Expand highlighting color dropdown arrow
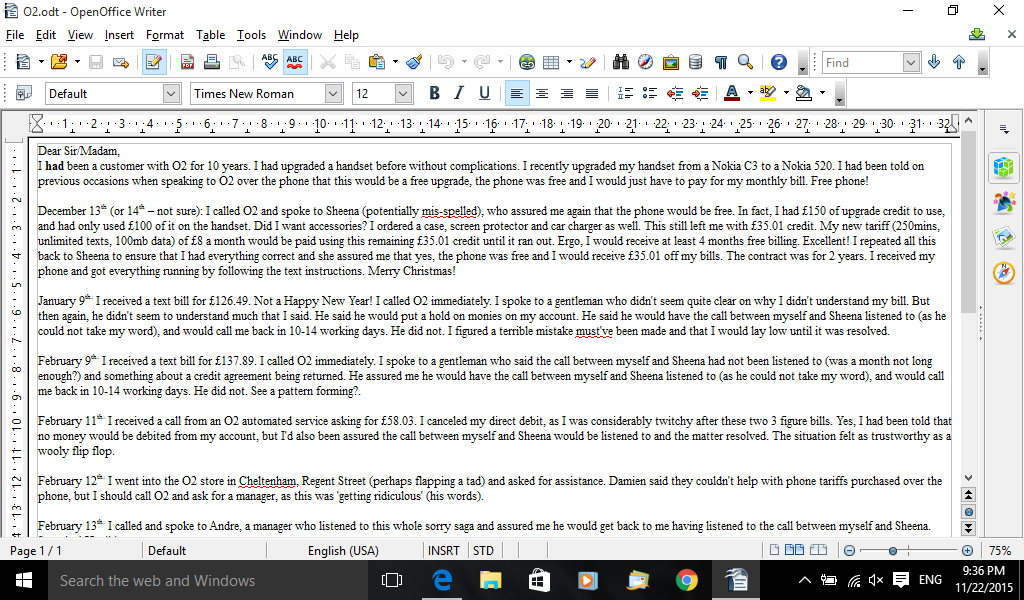This screenshot has height=600, width=1024. point(786,93)
